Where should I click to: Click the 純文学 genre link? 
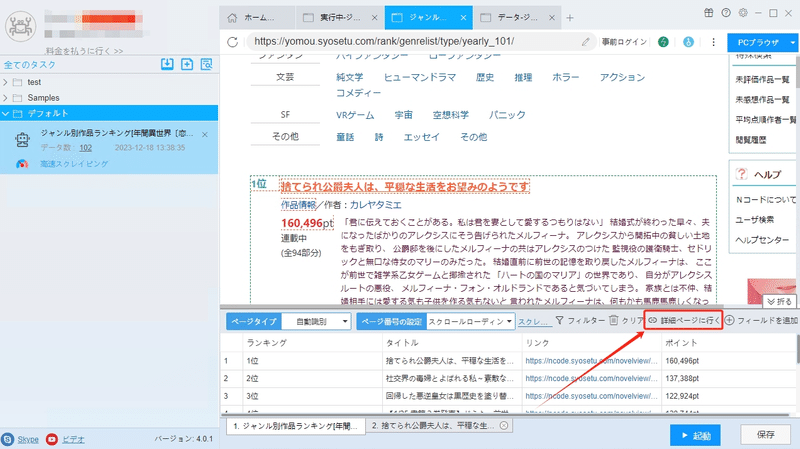(349, 77)
